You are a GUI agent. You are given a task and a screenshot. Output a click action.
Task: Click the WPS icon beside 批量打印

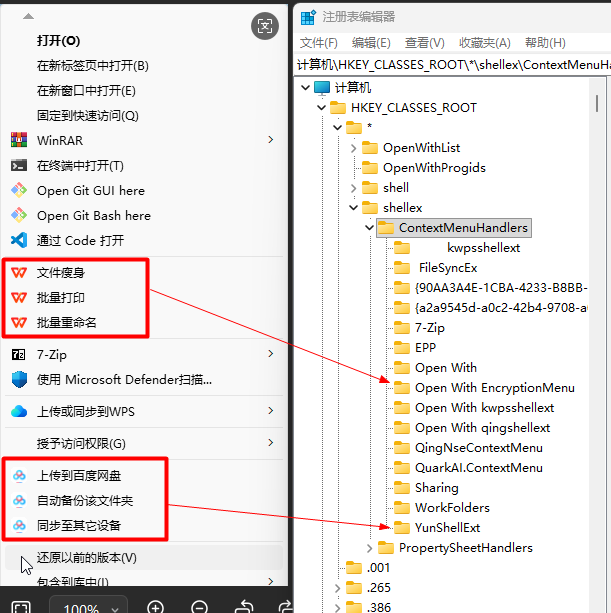click(19, 298)
